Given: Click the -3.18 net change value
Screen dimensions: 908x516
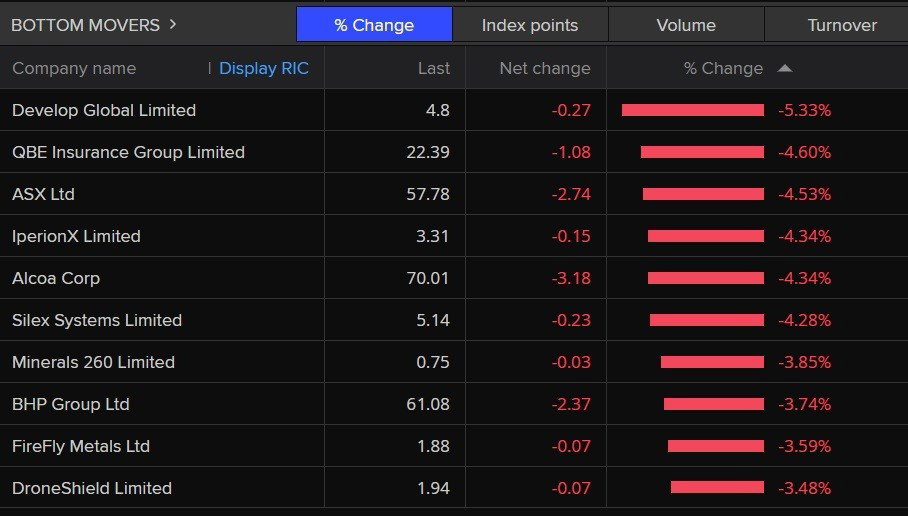Looking at the screenshot, I should (571, 278).
